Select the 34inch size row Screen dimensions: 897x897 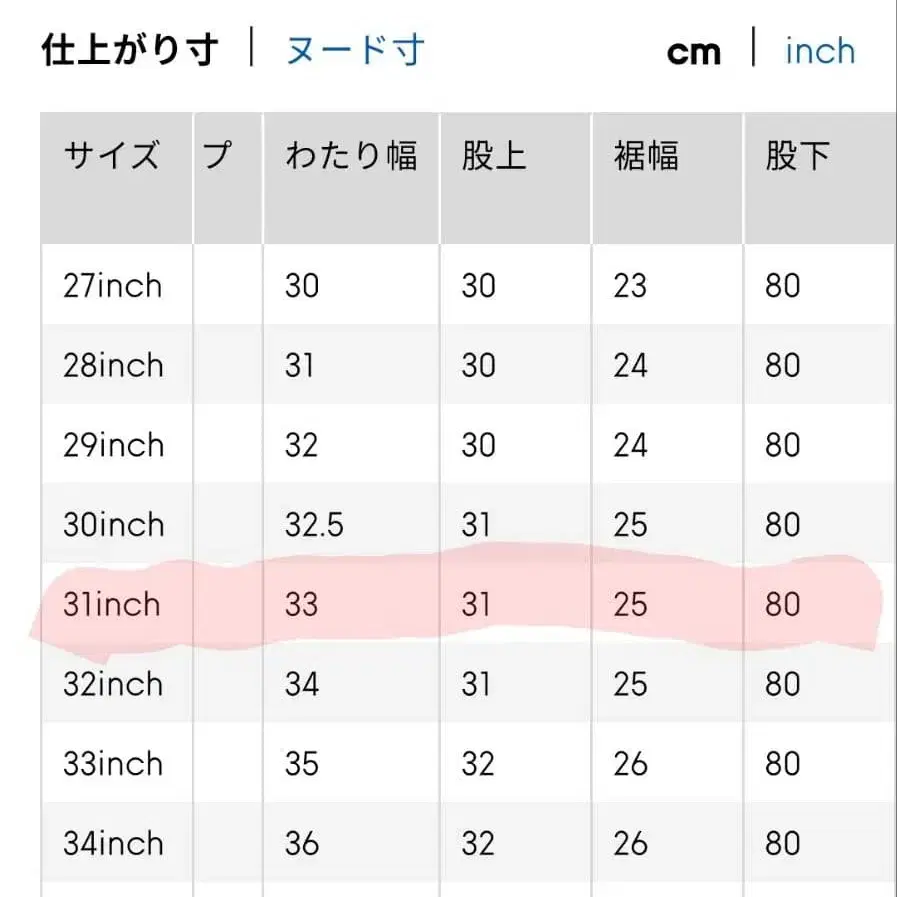point(115,844)
